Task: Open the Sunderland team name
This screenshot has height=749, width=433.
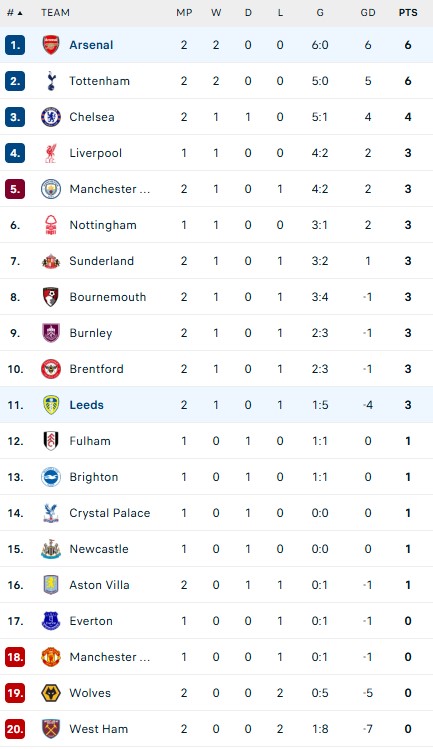Action: pyautogui.click(x=101, y=261)
